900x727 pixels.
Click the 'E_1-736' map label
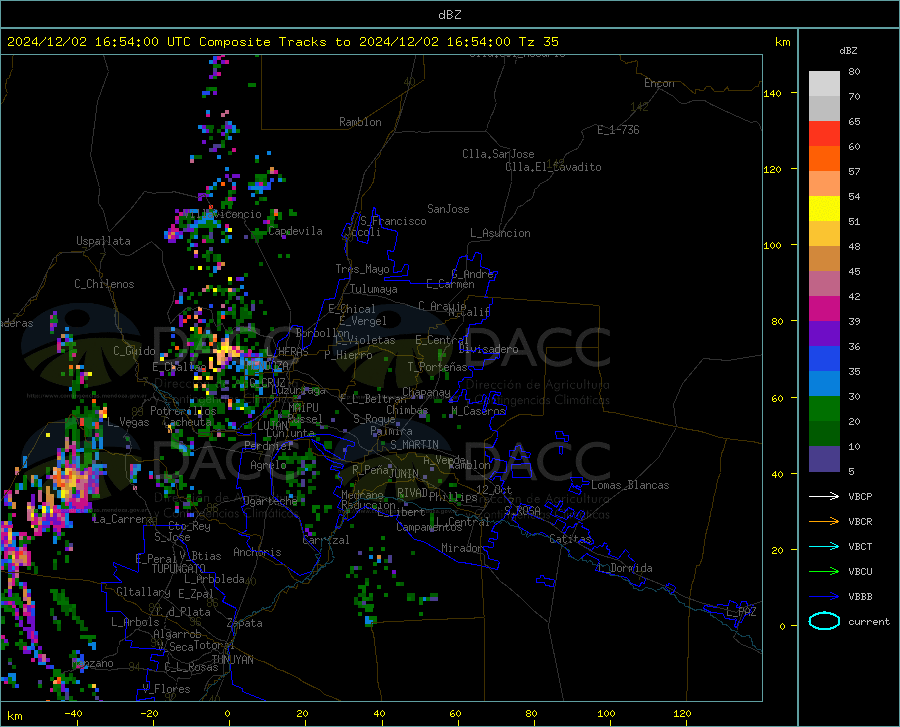tap(618, 130)
